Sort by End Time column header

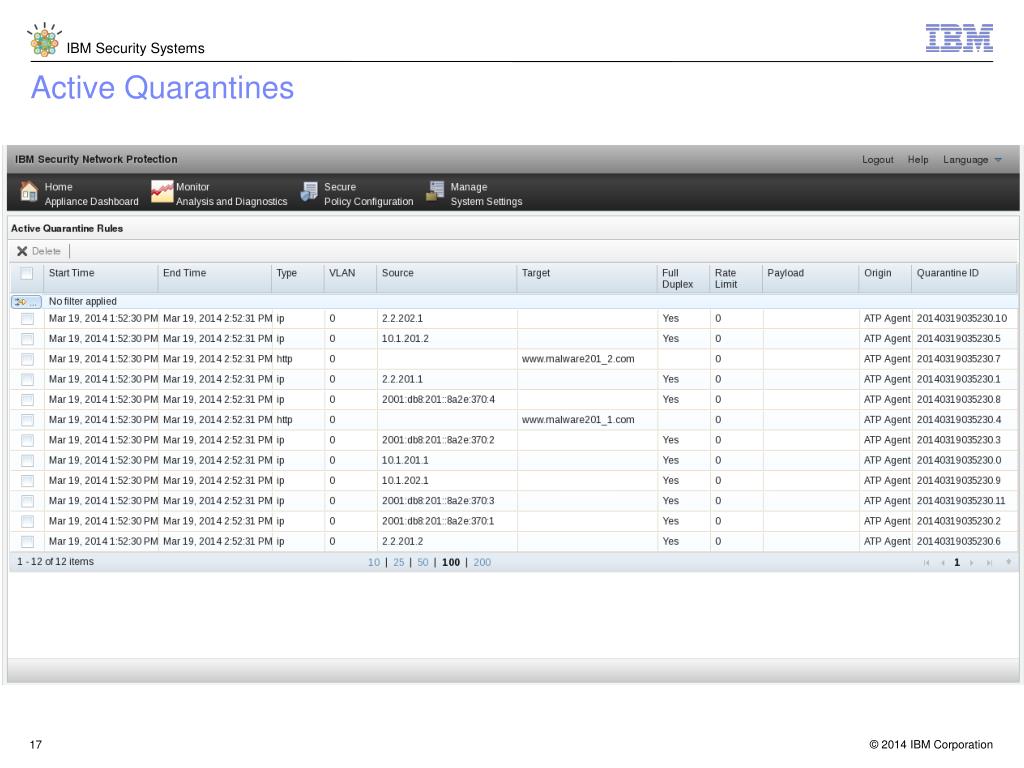pyautogui.click(x=215, y=278)
